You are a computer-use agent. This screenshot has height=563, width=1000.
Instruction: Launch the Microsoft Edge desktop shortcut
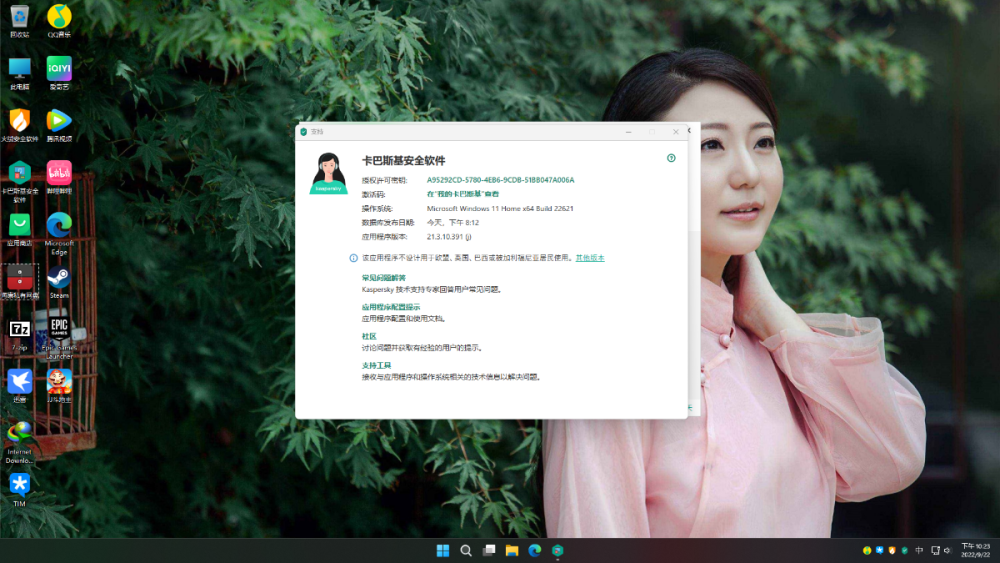pos(59,234)
